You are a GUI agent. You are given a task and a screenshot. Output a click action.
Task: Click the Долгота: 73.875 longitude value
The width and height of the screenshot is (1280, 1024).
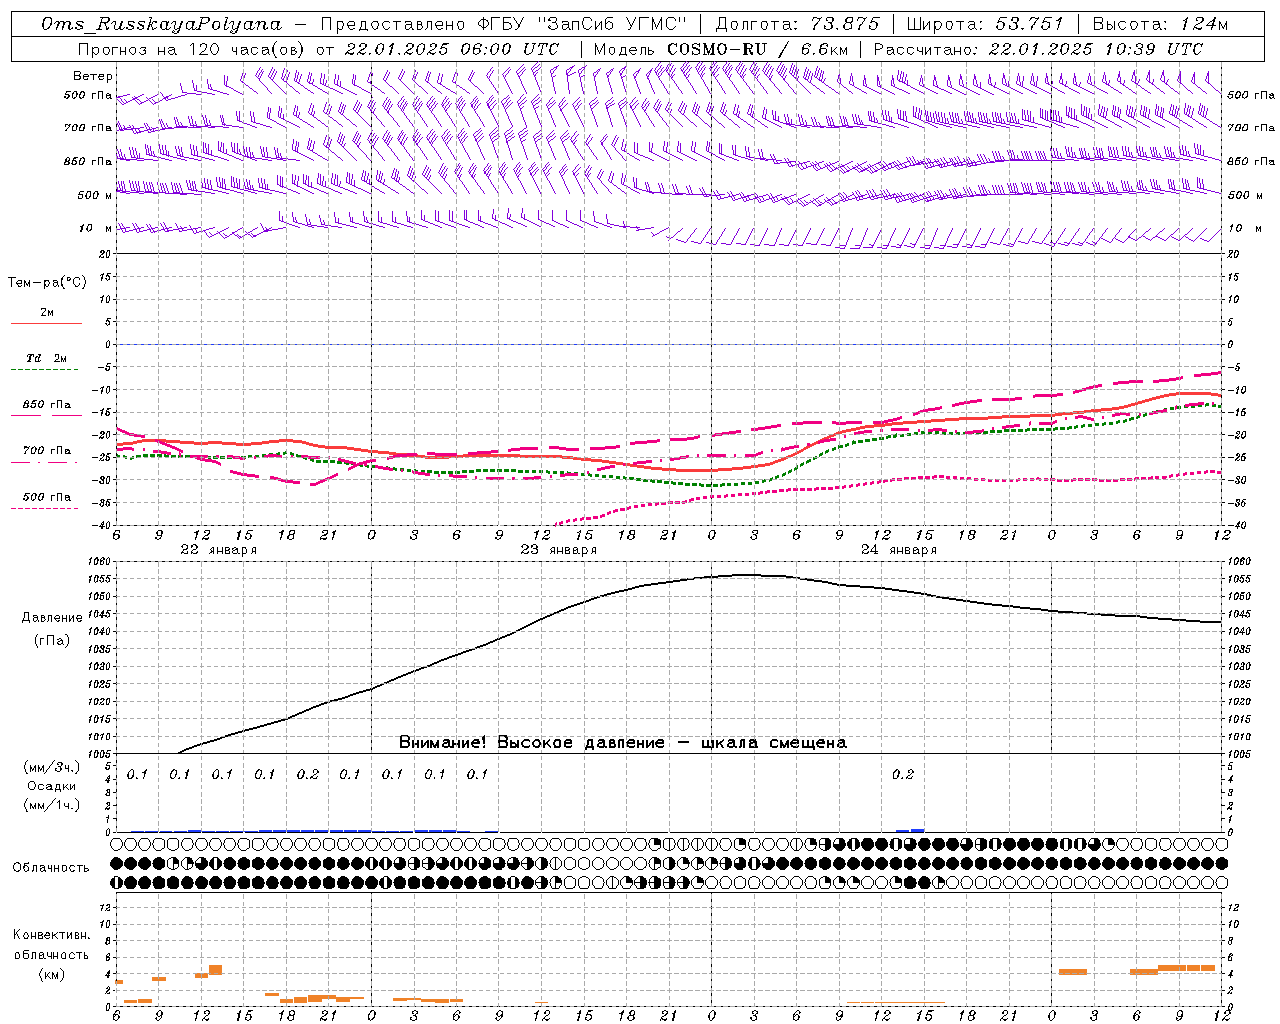coord(798,24)
